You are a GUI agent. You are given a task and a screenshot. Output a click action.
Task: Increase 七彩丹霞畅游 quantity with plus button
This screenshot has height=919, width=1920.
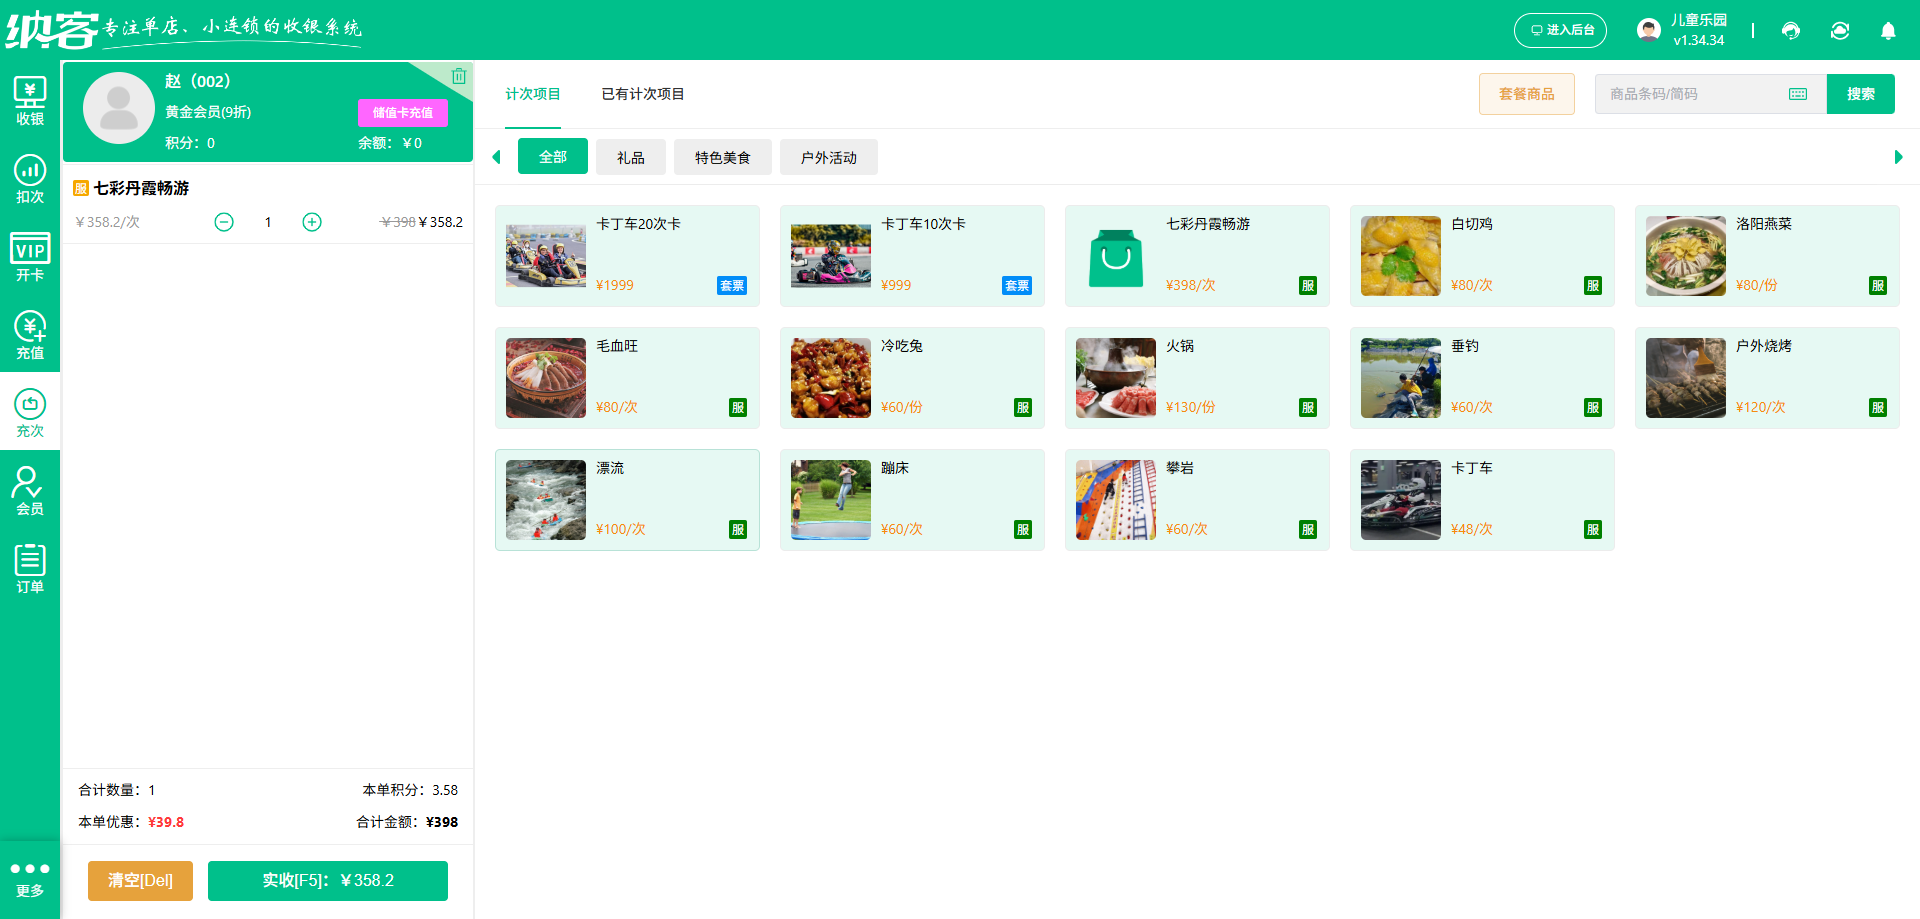(312, 222)
